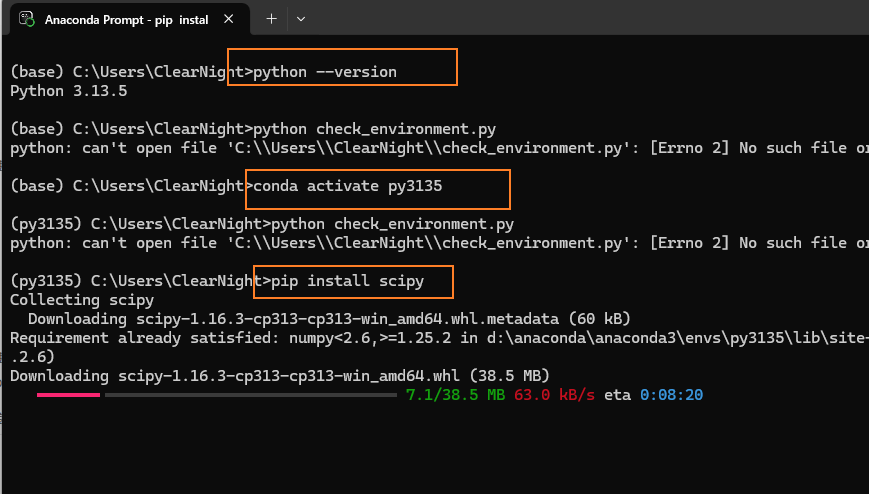Click the Anaconda Prompt tab icon
This screenshot has height=494, width=869.
coord(26,19)
